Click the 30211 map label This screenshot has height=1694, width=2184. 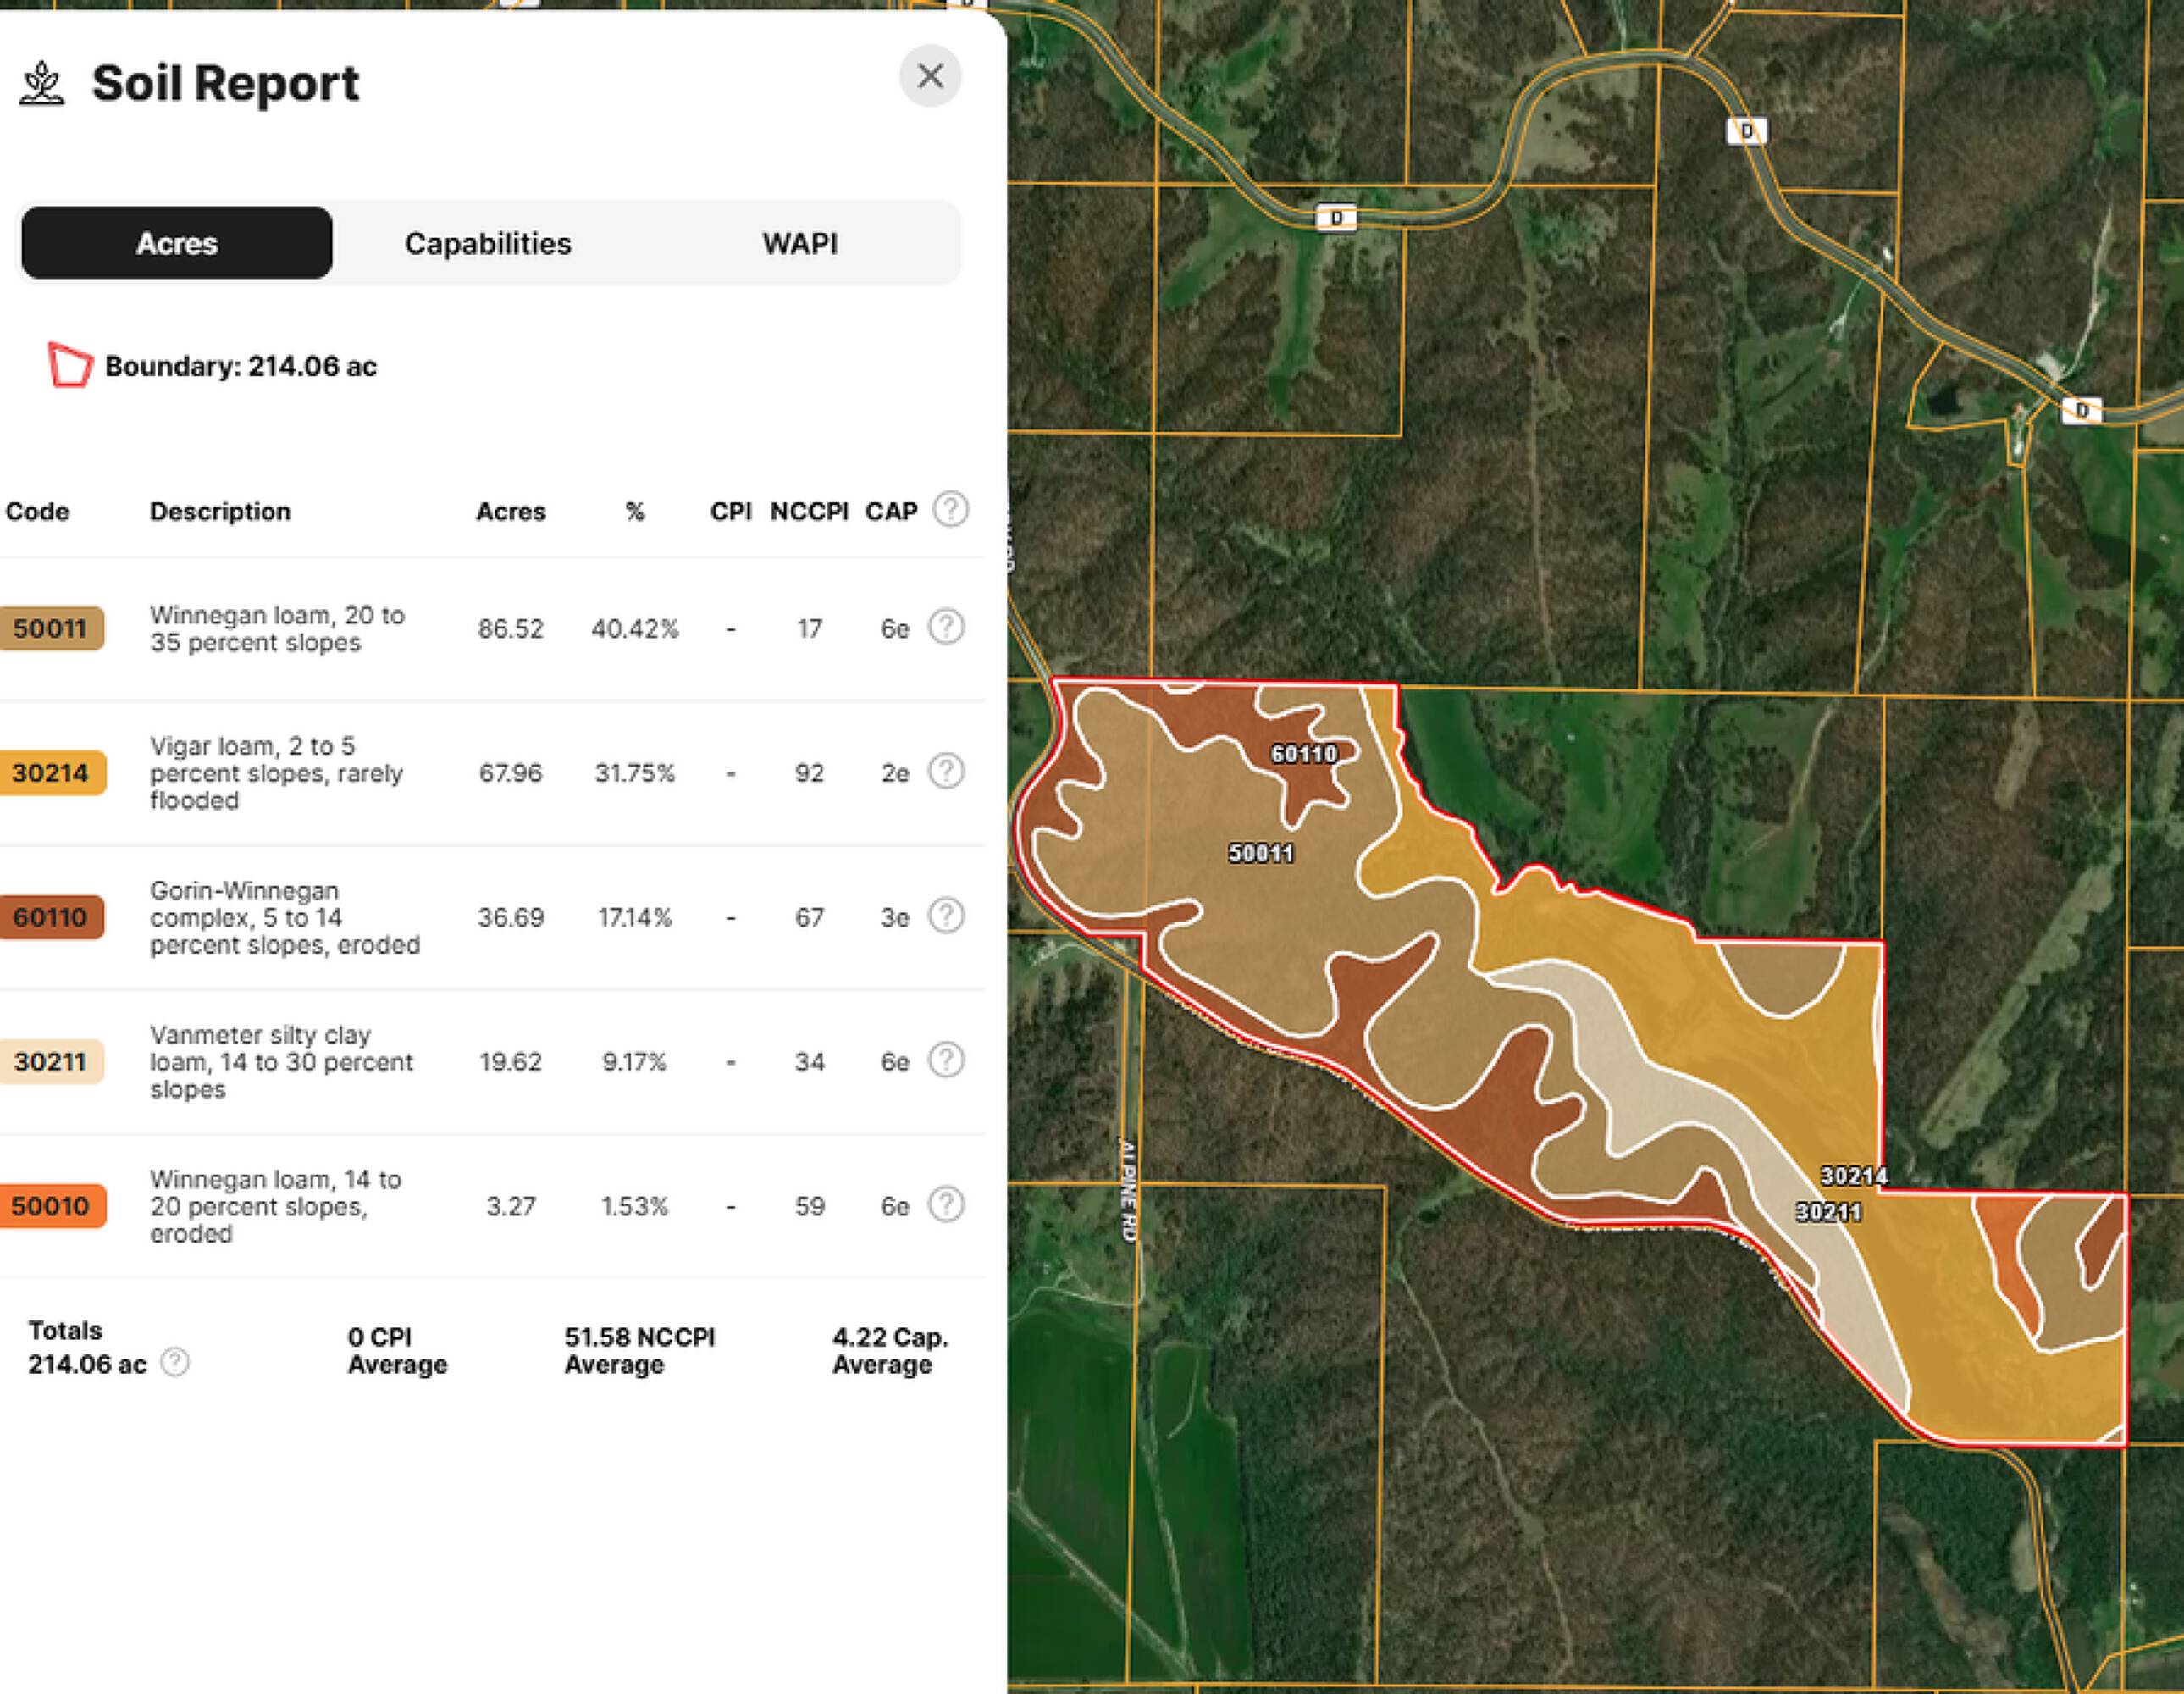click(1828, 1212)
